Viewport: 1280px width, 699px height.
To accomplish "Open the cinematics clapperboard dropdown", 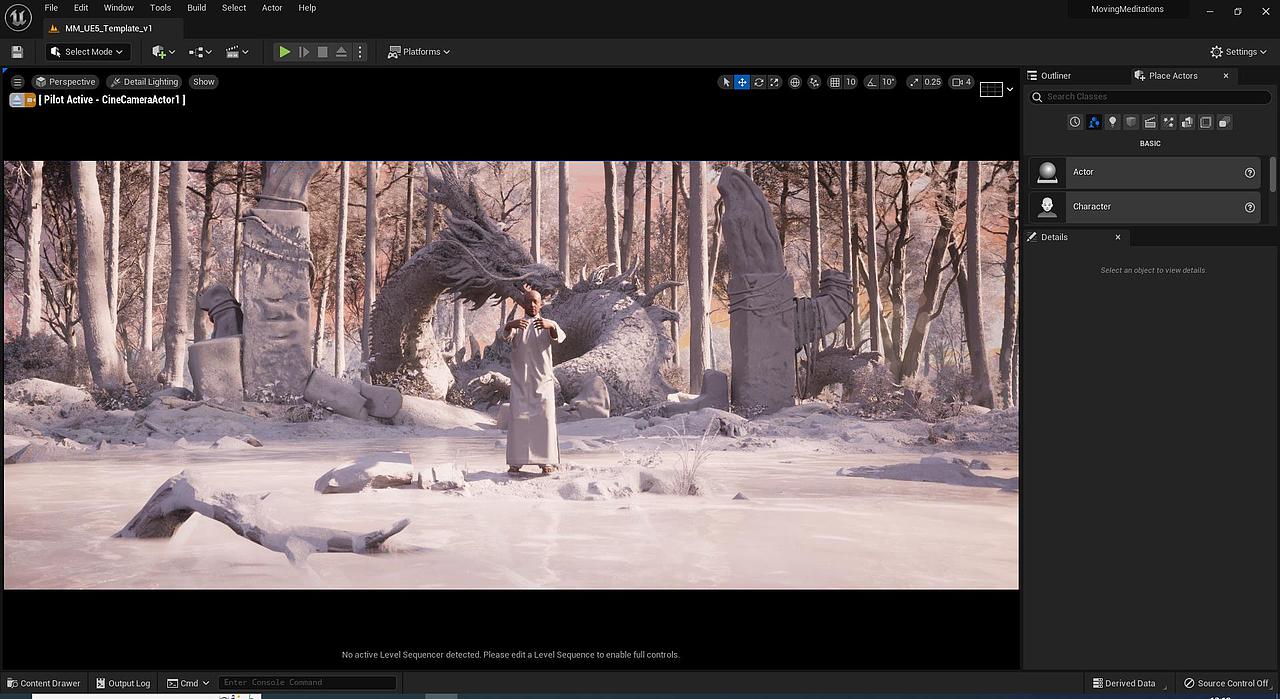I will point(237,52).
